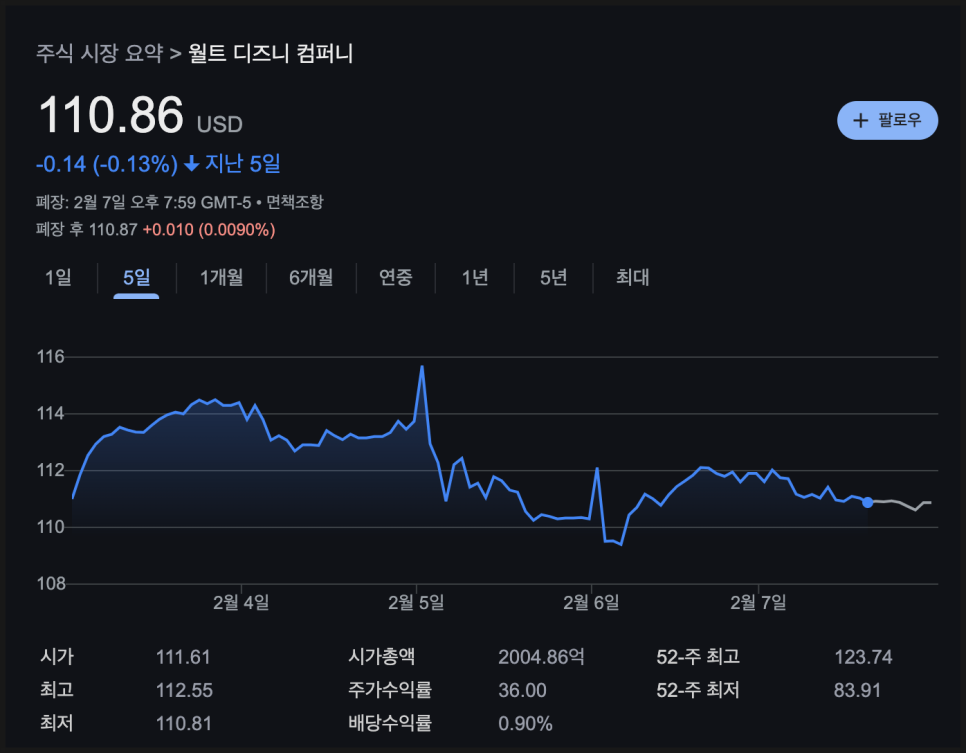
Task: Click the 지난 5일 period text
Action: [x=243, y=163]
